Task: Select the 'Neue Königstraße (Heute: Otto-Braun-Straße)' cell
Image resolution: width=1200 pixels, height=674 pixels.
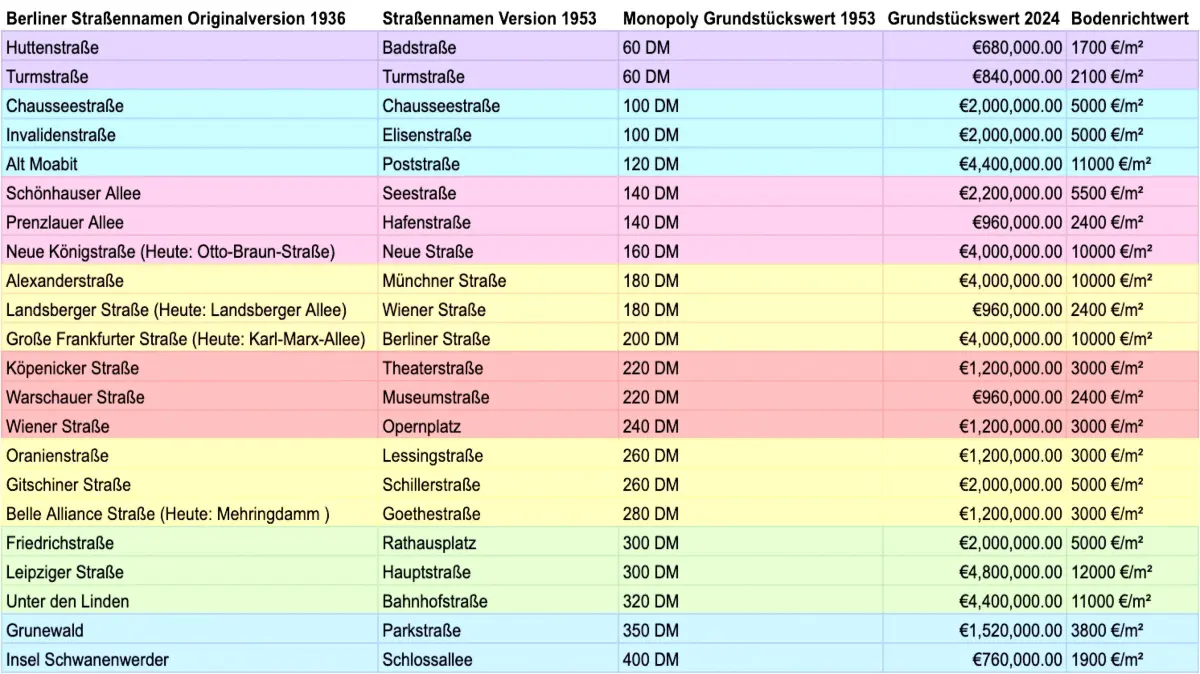Action: 170,251
